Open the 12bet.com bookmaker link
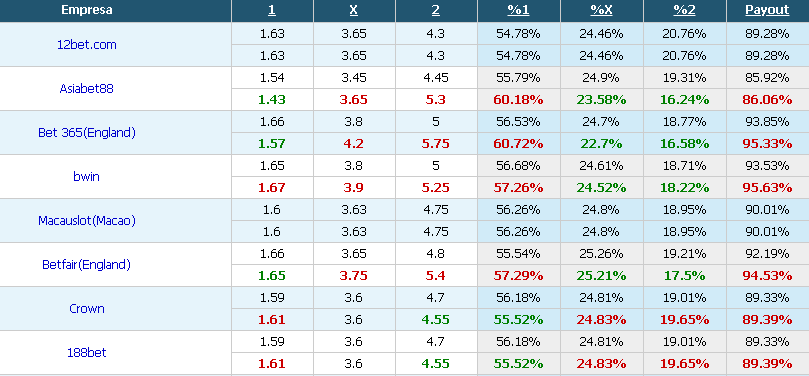 point(87,45)
